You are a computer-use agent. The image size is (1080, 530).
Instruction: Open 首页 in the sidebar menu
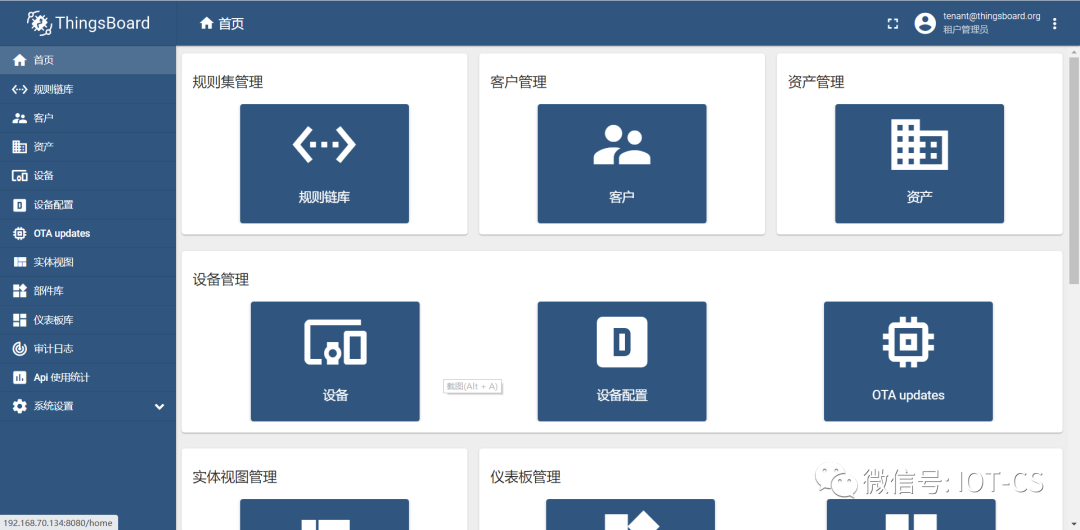pyautogui.click(x=88, y=60)
